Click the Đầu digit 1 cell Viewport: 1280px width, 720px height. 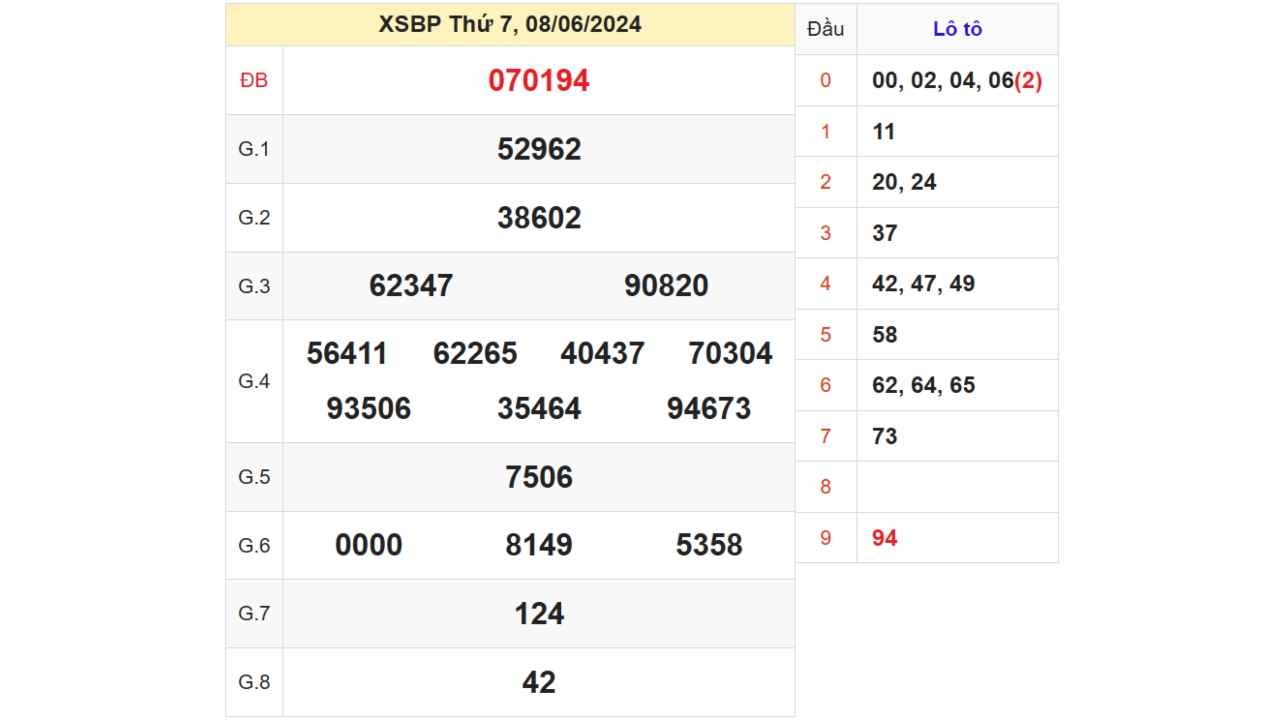[x=826, y=132]
